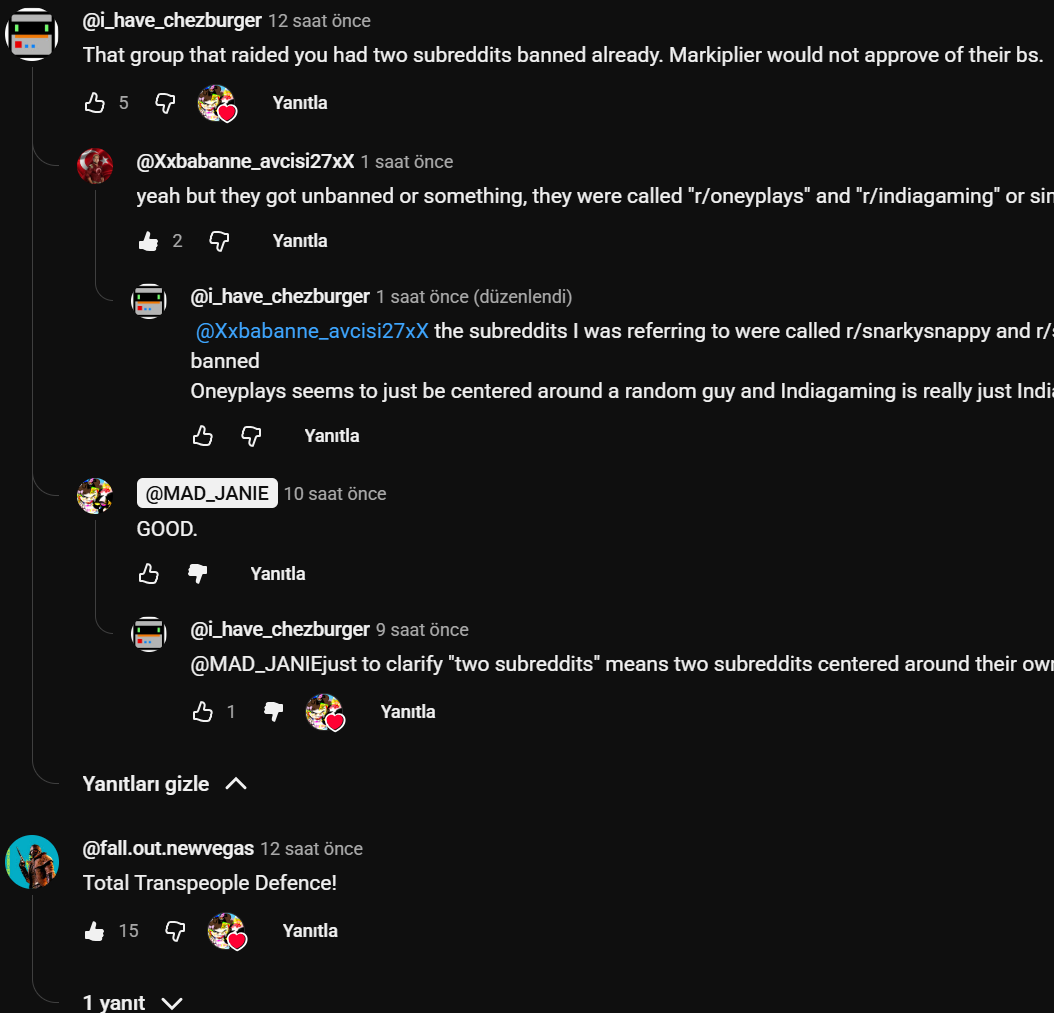The height and width of the screenshot is (1013, 1054).
Task: Like the "just to clarify" reply
Action: pos(203,712)
